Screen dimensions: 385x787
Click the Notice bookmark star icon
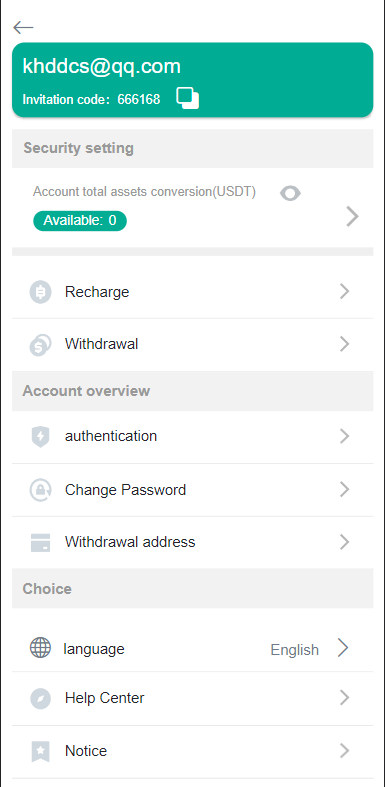click(41, 751)
